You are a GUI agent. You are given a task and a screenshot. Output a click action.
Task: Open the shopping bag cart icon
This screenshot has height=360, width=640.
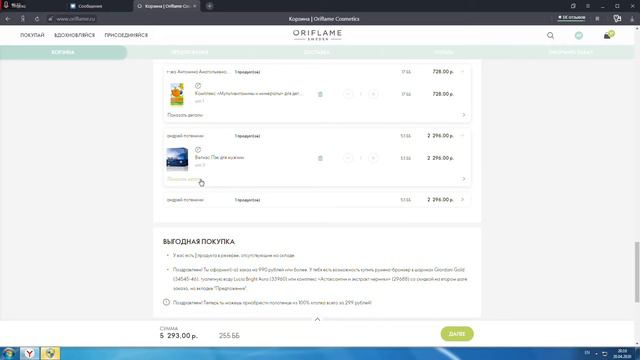point(608,35)
